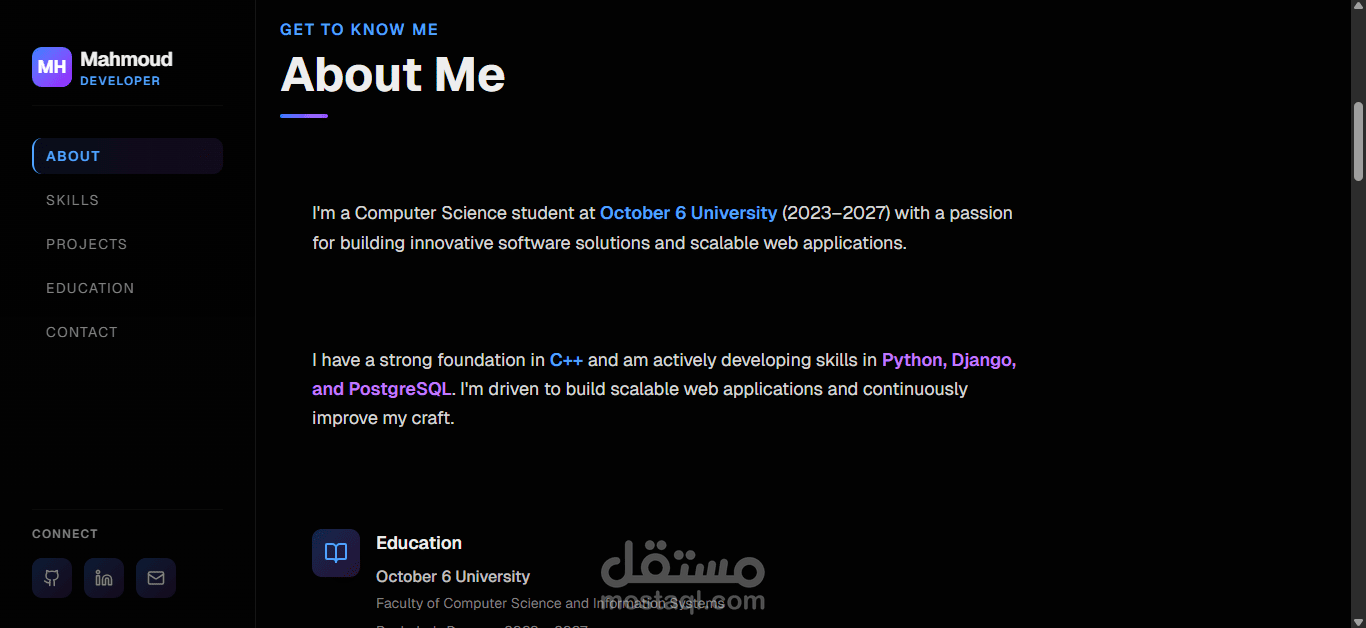
Task: Click the vertical scrollbar thumb
Action: (x=1358, y=140)
